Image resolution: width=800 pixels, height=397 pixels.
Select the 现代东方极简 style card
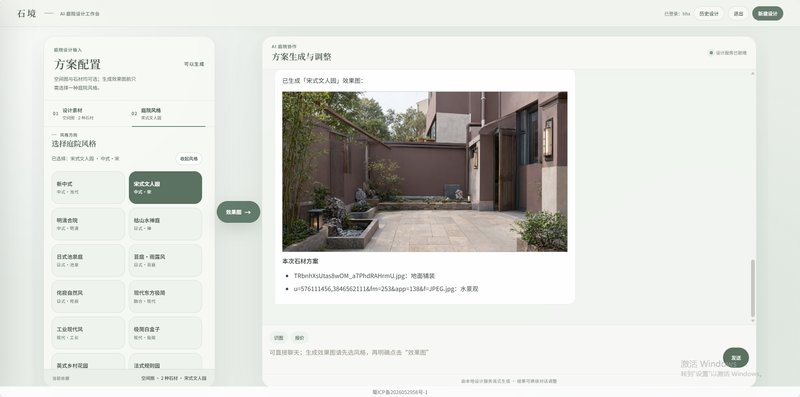pos(165,296)
